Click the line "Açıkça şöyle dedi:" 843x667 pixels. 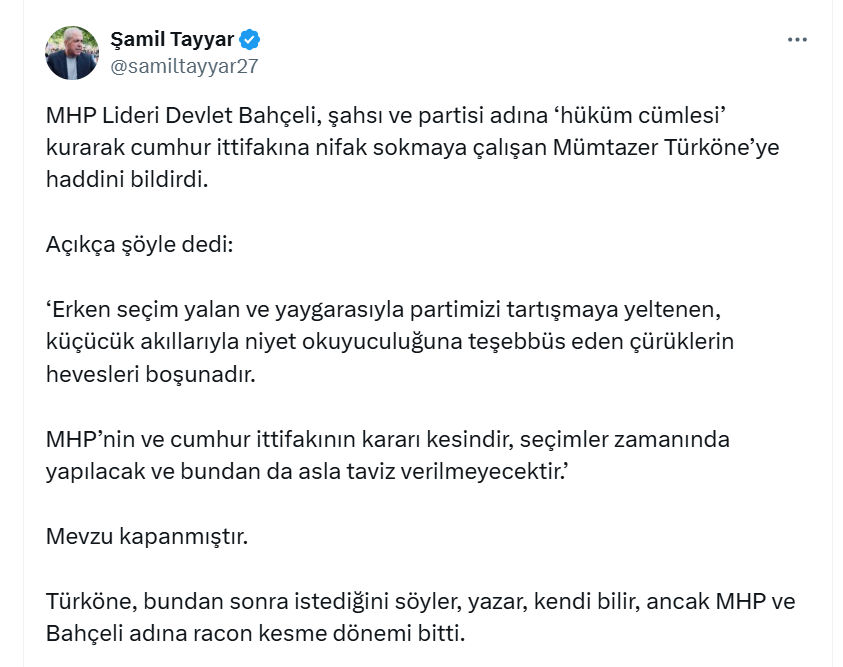tap(139, 244)
